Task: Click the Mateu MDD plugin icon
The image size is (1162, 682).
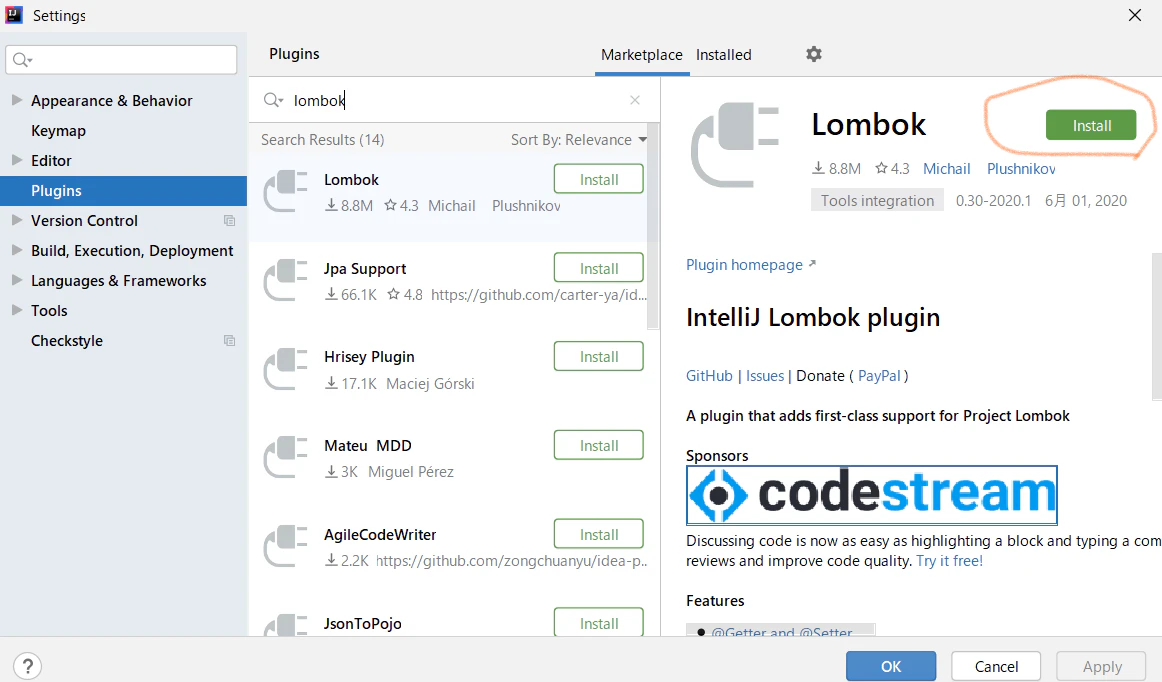Action: click(x=285, y=457)
